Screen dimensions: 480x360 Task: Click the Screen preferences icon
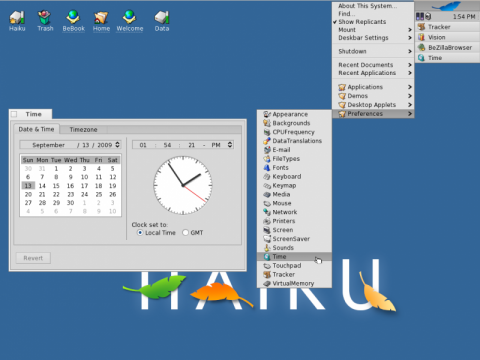pyautogui.click(x=267, y=230)
